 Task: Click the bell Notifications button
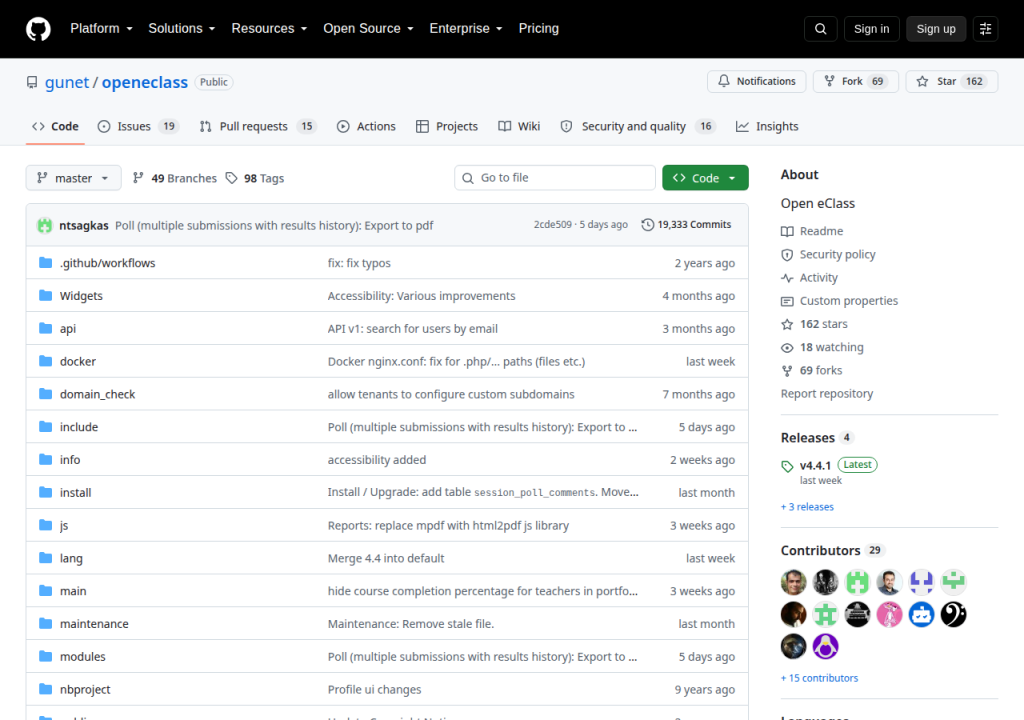[x=756, y=81]
